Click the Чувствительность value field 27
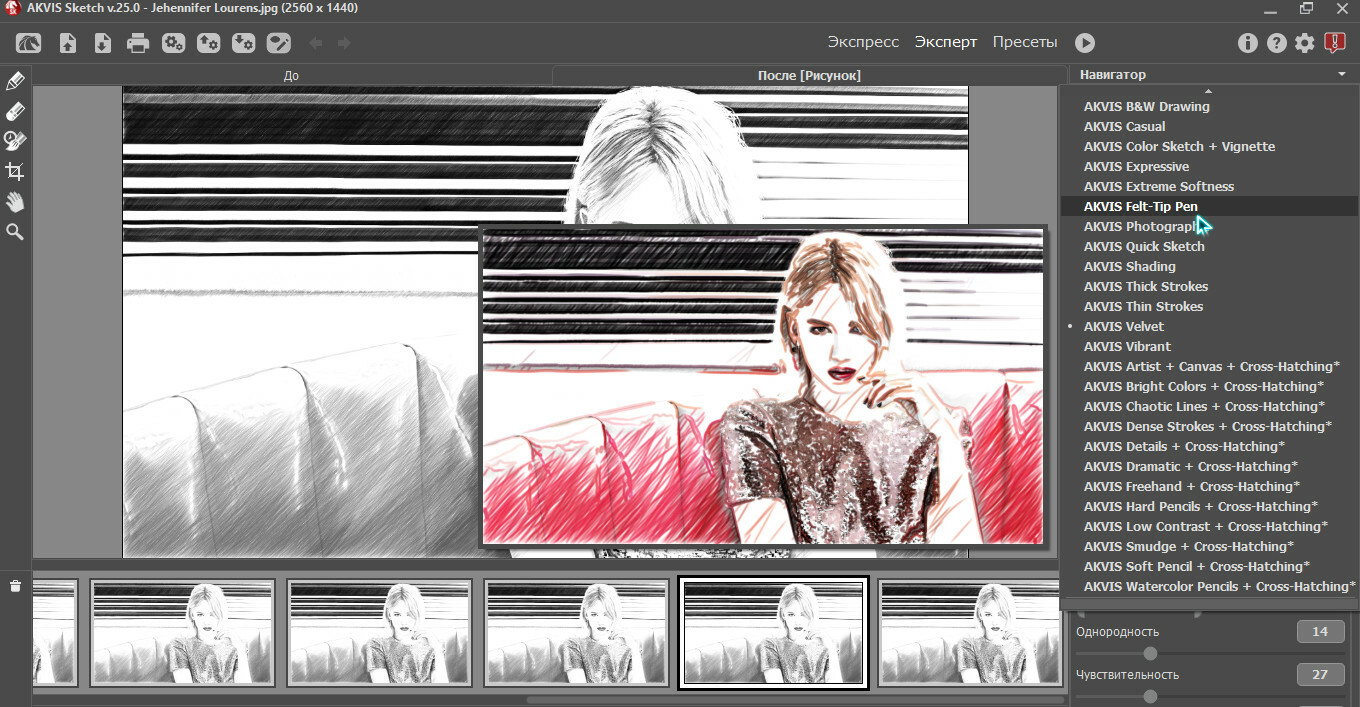The height and width of the screenshot is (707, 1360). pos(1320,675)
